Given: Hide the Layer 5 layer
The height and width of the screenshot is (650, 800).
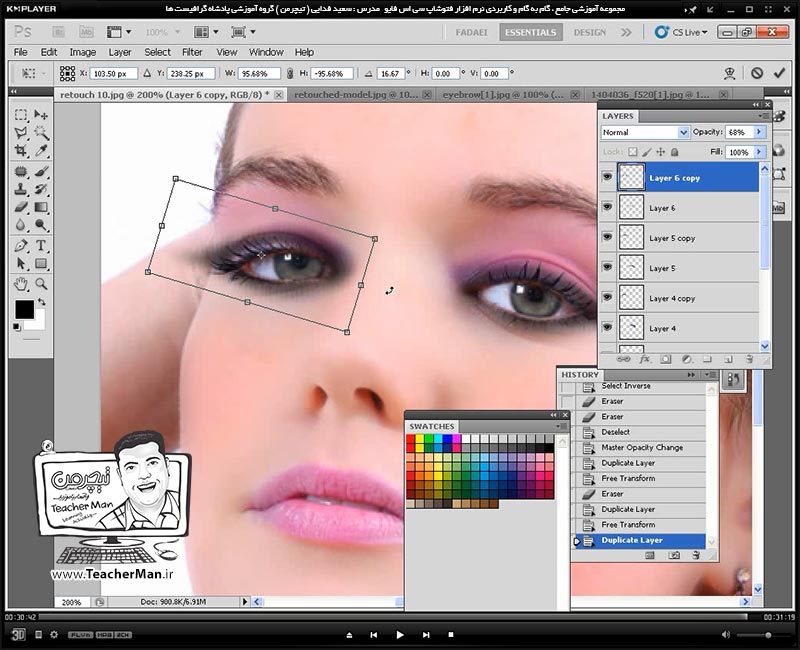Looking at the screenshot, I should [607, 267].
